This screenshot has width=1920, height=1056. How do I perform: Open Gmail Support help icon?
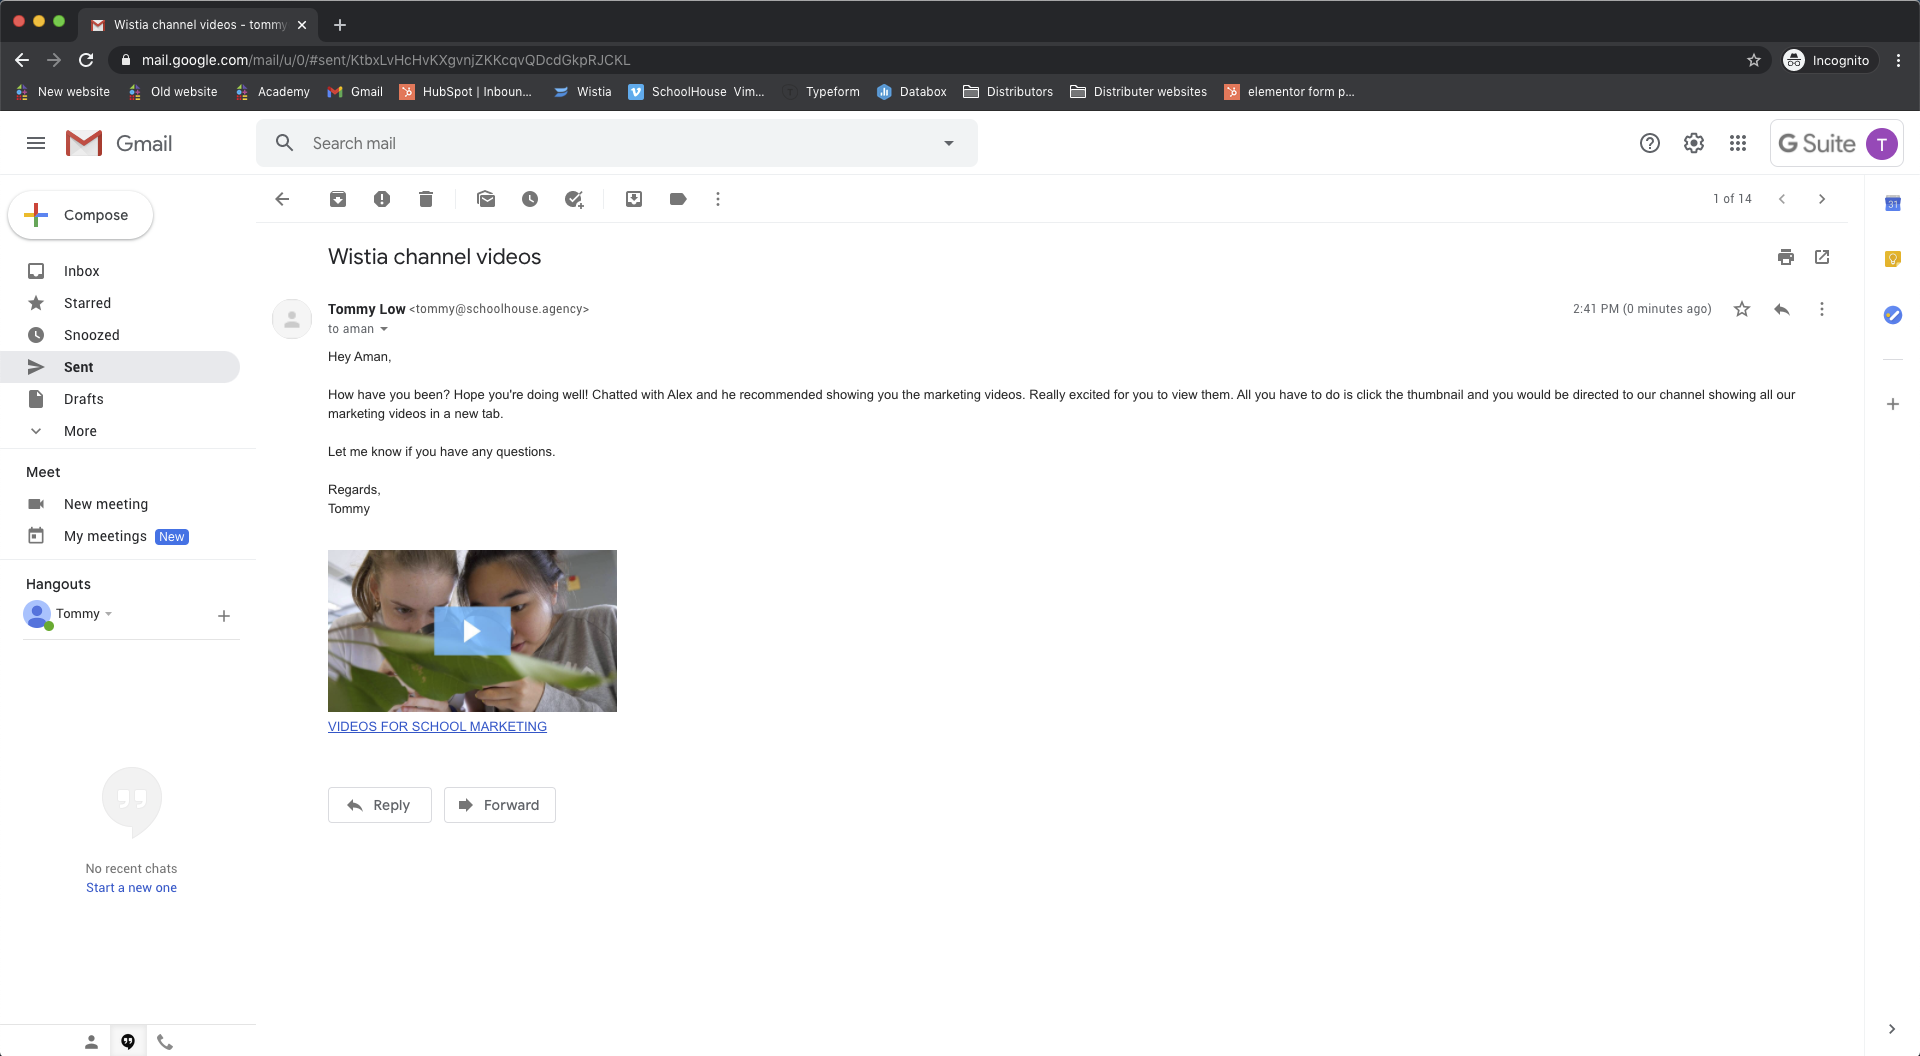pos(1650,143)
